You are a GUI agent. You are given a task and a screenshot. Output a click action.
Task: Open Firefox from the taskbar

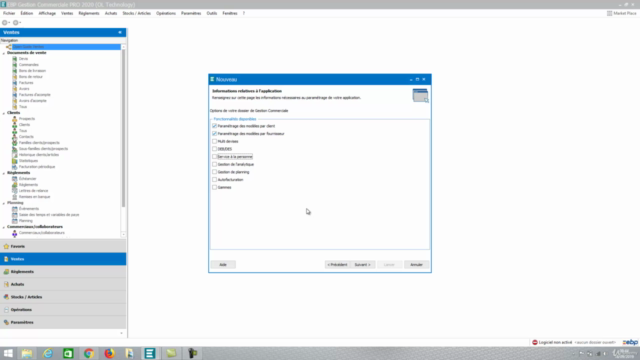pos(109,353)
